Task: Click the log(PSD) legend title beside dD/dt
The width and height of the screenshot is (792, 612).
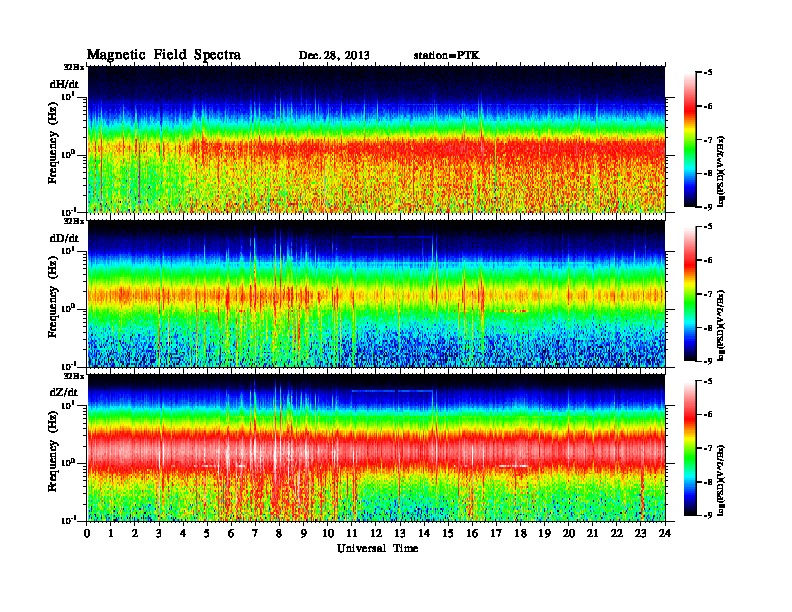Action: pos(721,325)
